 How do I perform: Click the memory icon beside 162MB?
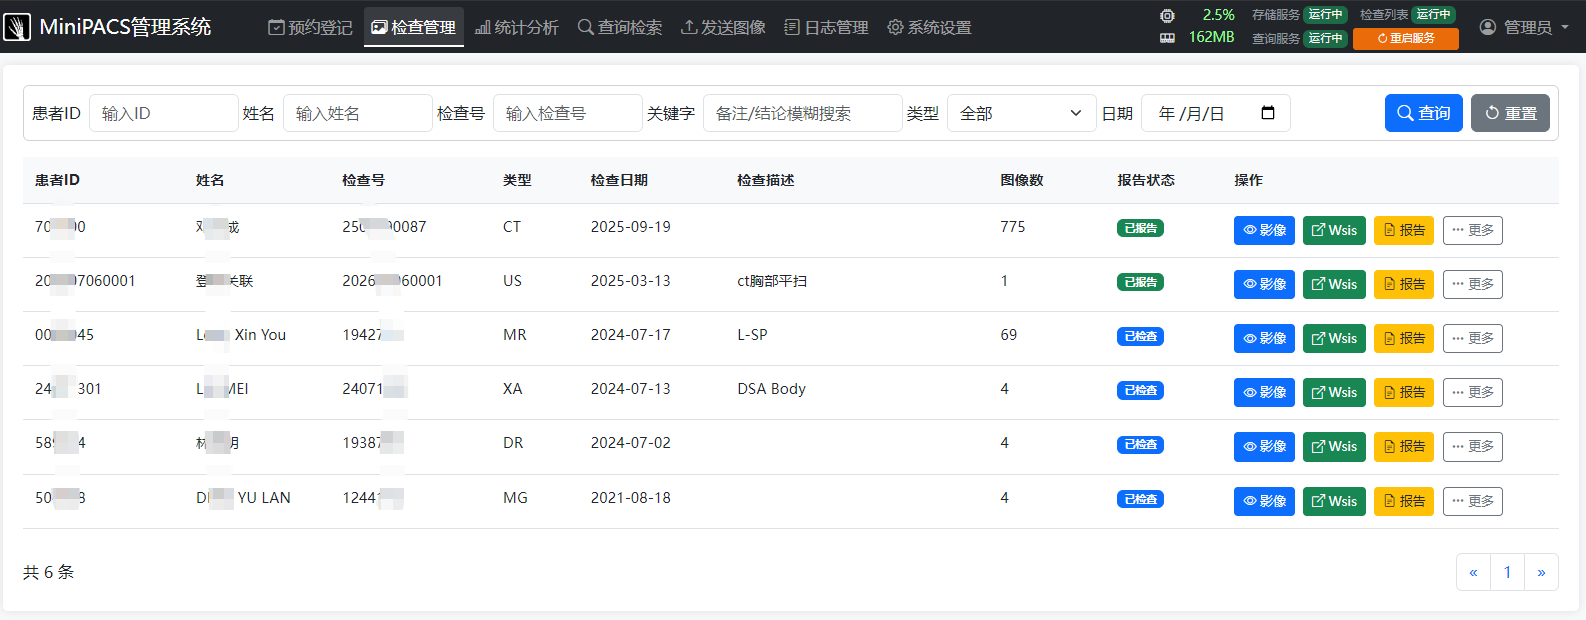pyautogui.click(x=1167, y=38)
